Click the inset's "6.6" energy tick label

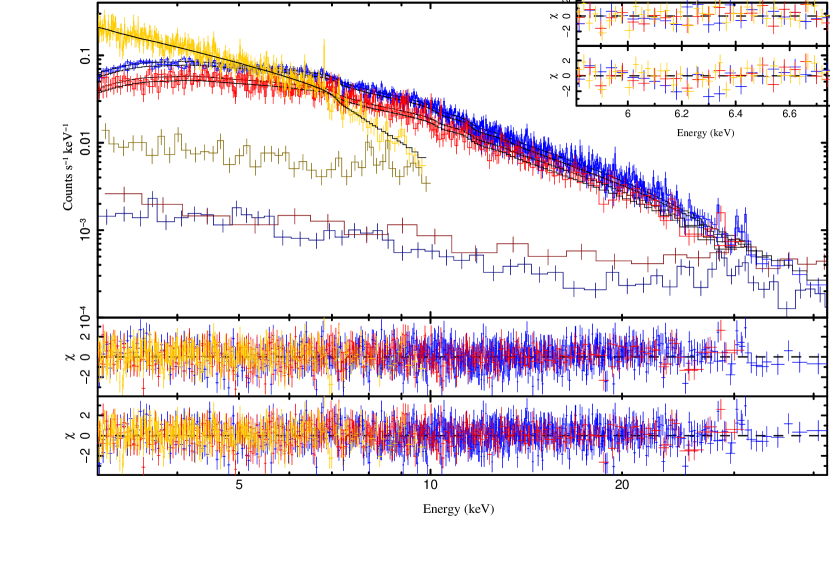pyautogui.click(x=789, y=114)
